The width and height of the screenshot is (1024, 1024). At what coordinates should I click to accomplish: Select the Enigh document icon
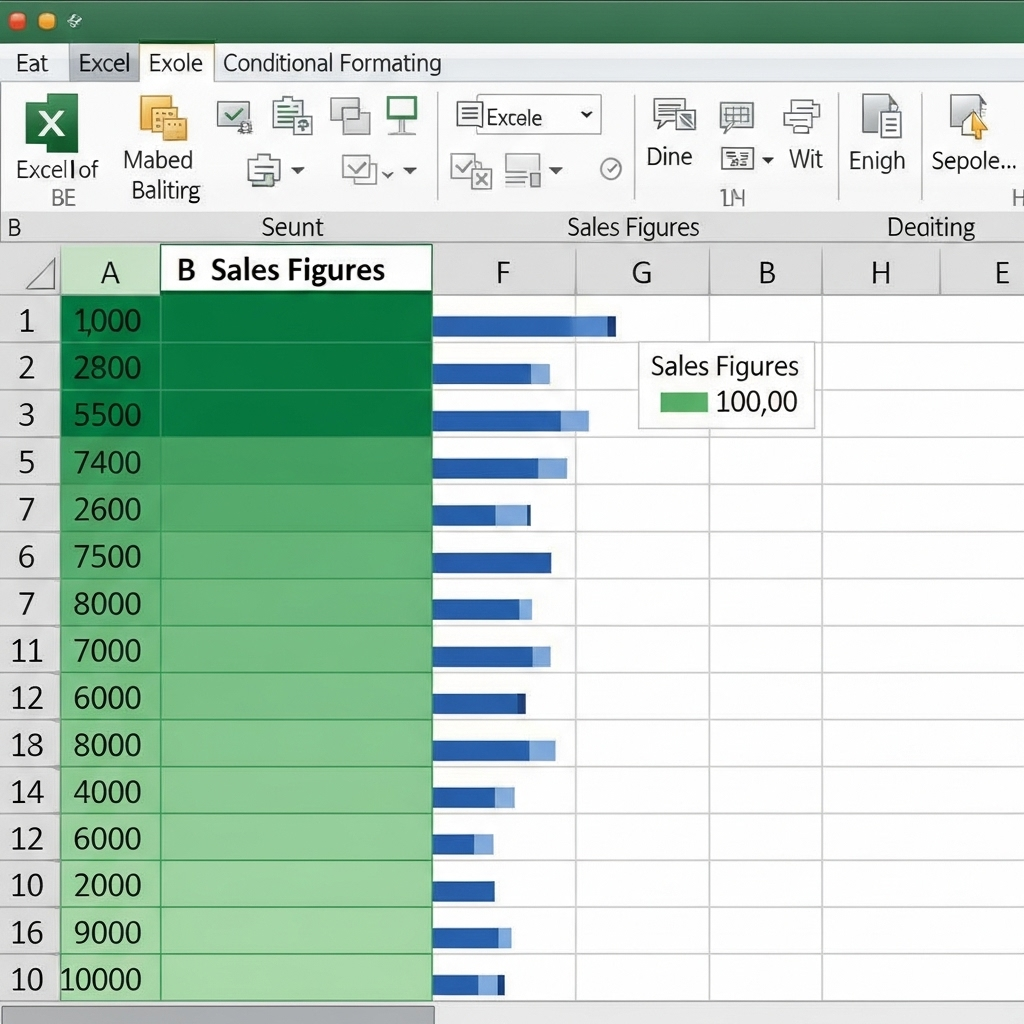(882, 119)
